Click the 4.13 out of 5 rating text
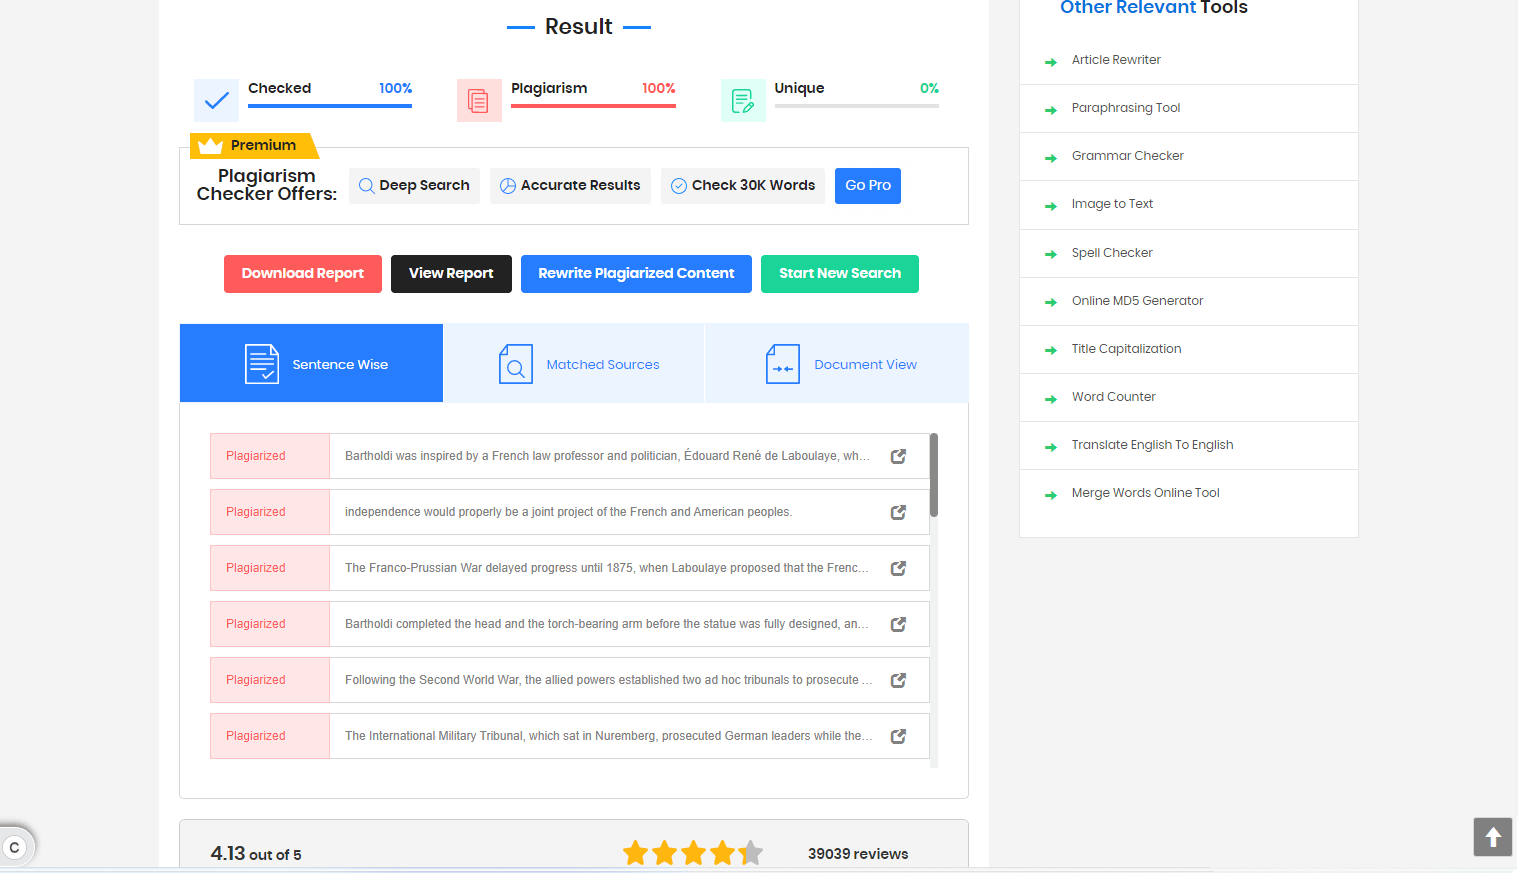 coord(256,854)
